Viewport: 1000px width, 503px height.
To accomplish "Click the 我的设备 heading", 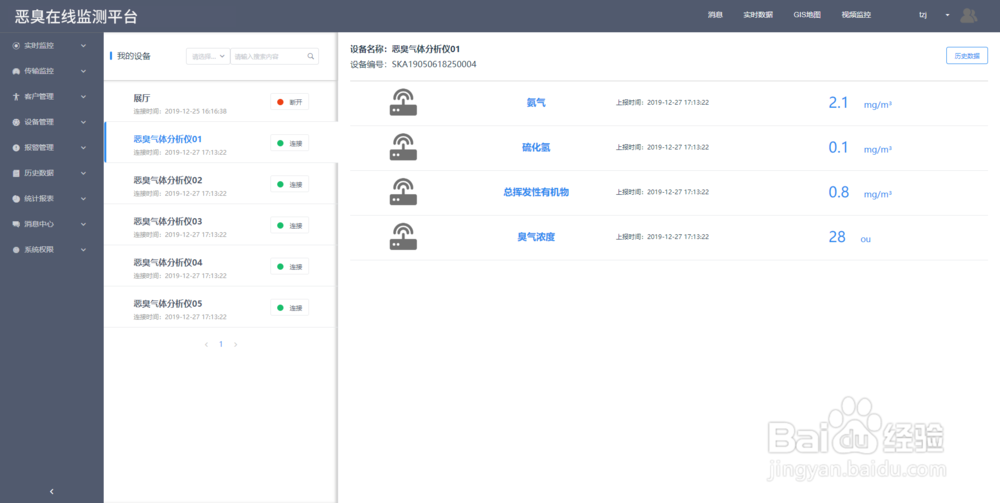I will [x=134, y=56].
